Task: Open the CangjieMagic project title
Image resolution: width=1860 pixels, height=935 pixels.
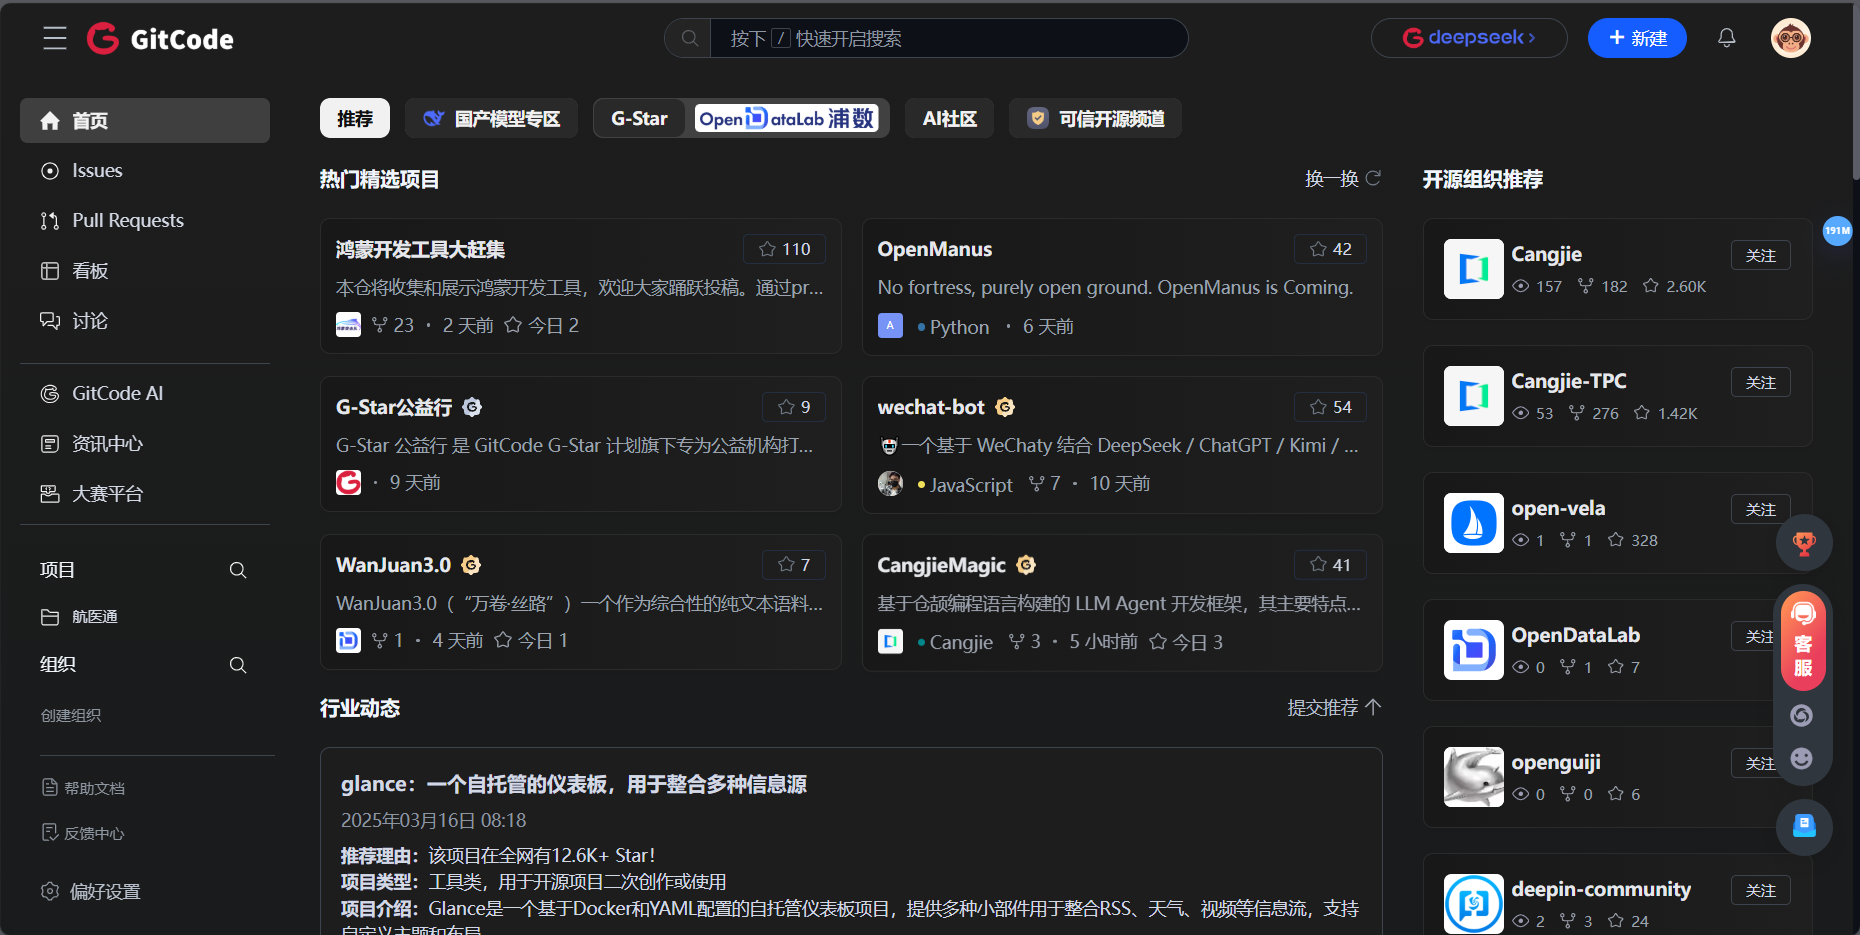Action: pyautogui.click(x=941, y=565)
